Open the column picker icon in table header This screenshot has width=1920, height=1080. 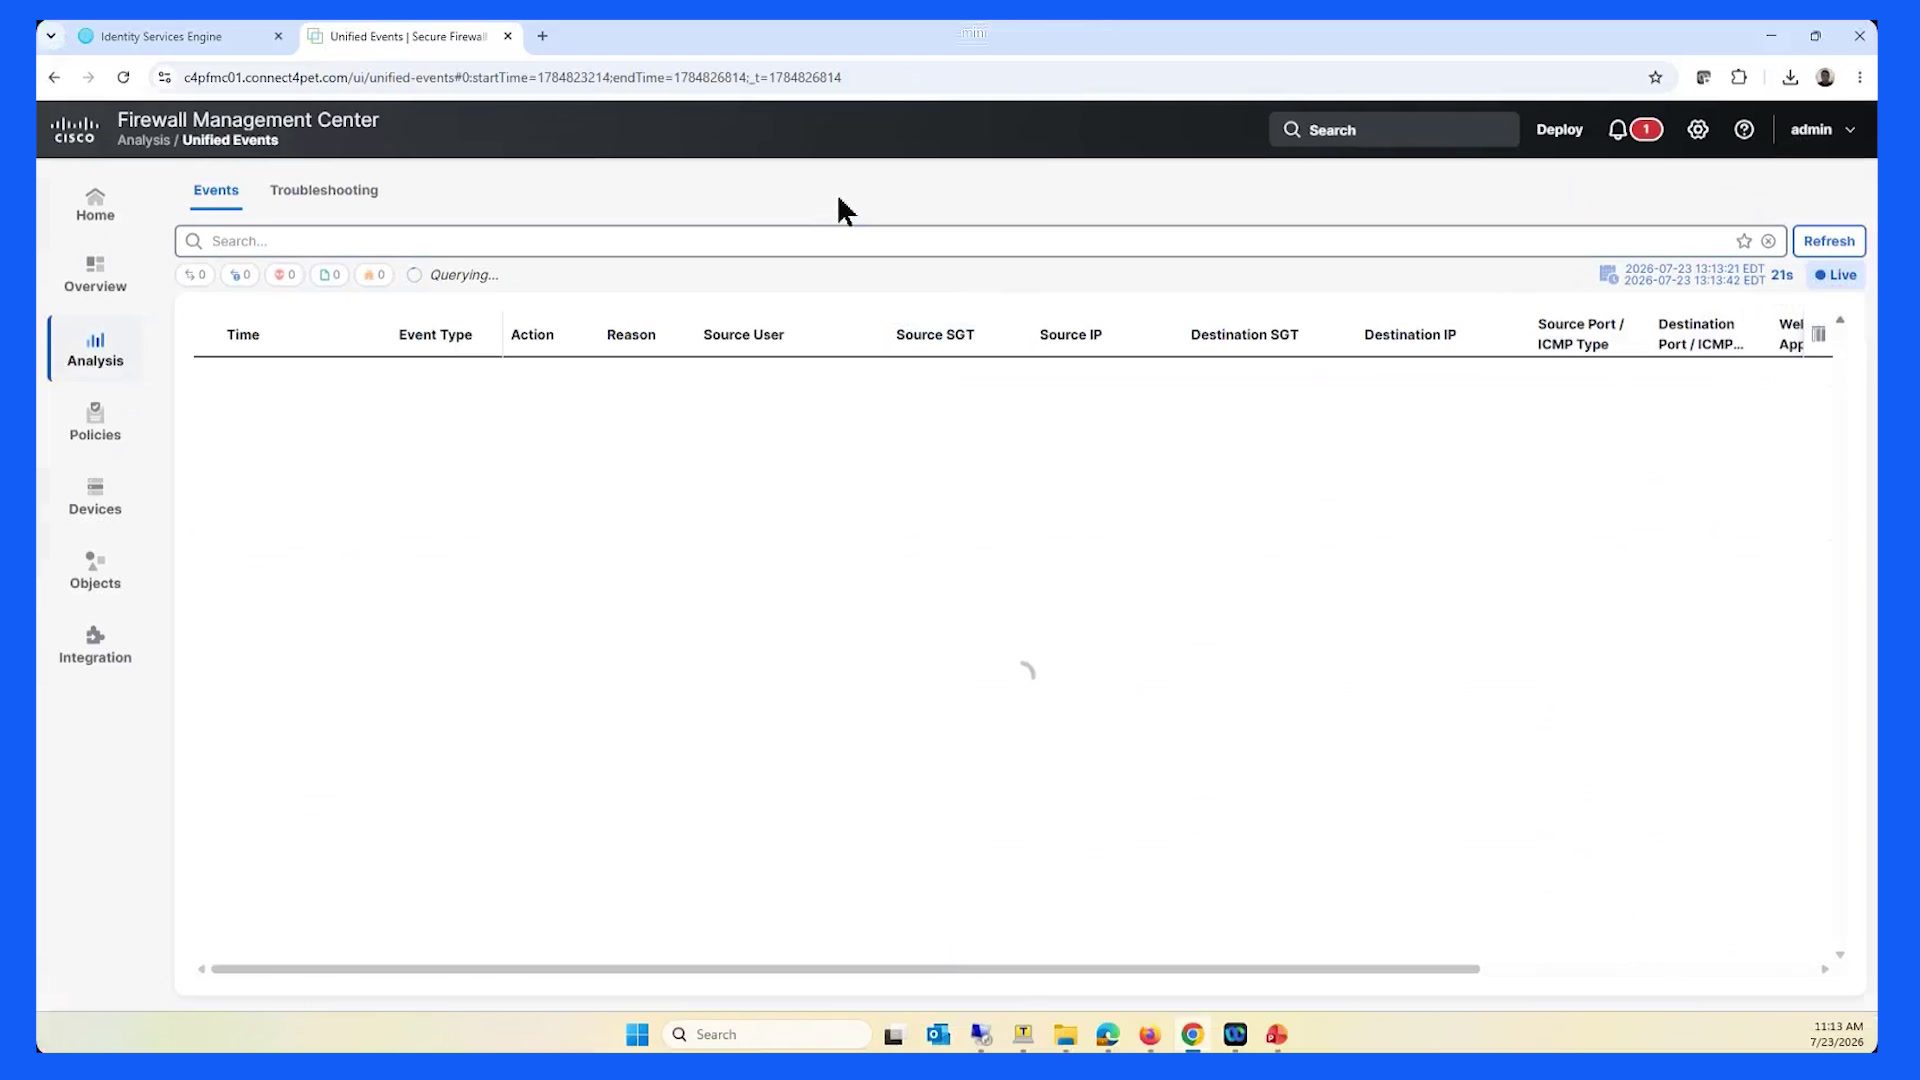tap(1819, 334)
